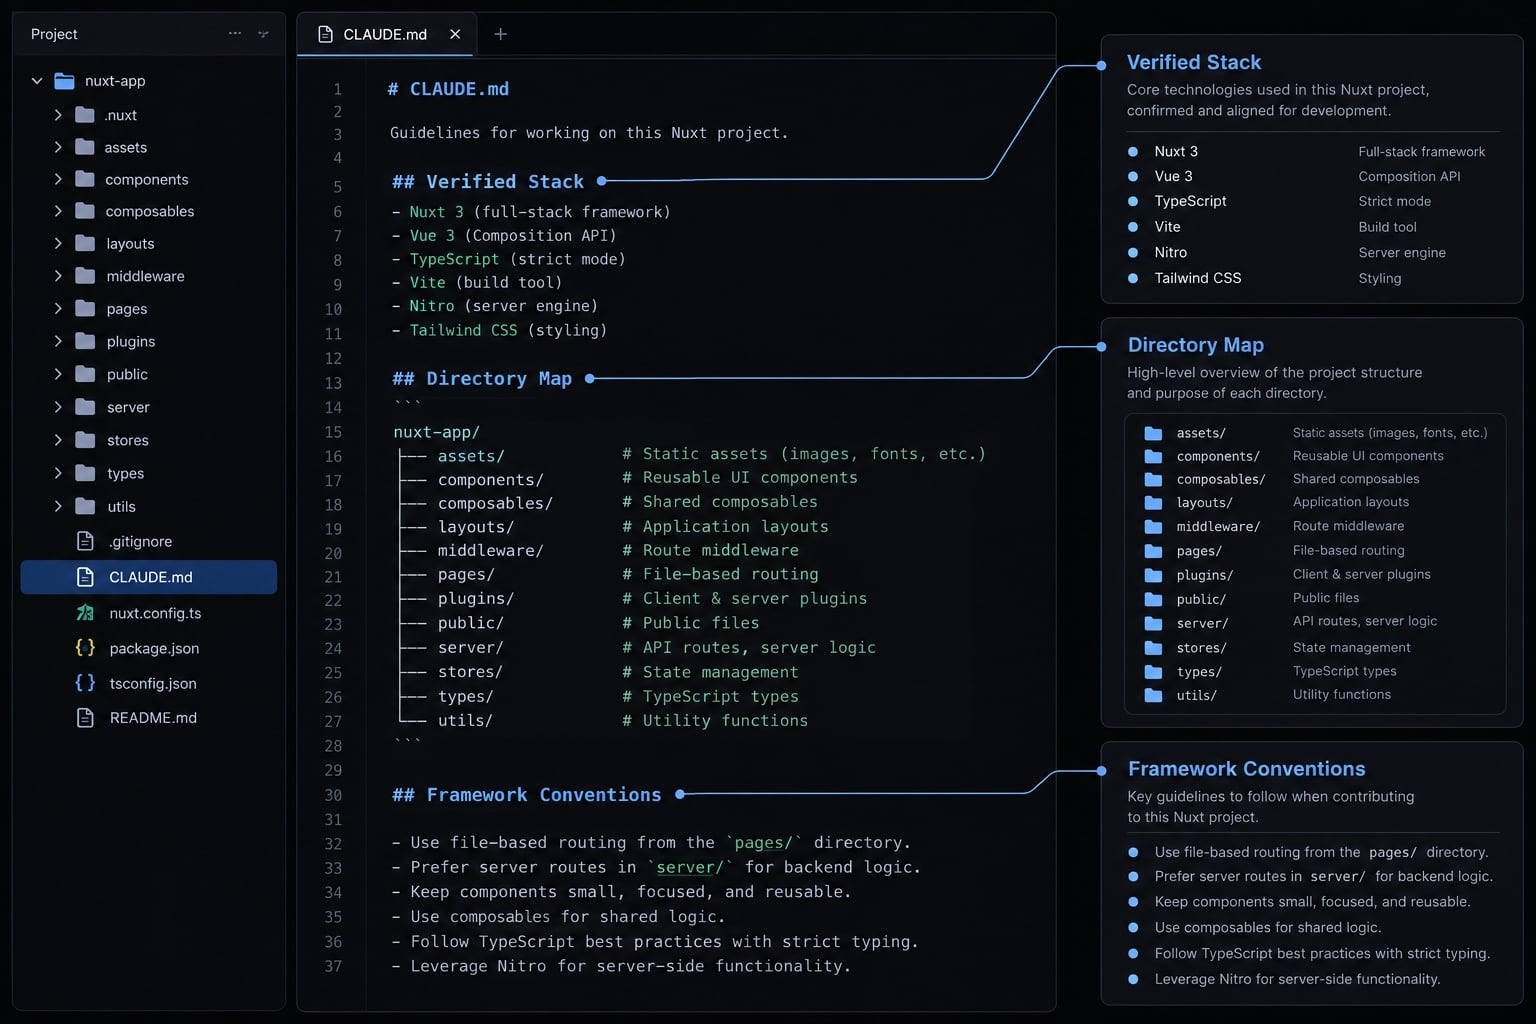
Task: Open the Project panel more options menu
Action: click(x=235, y=34)
